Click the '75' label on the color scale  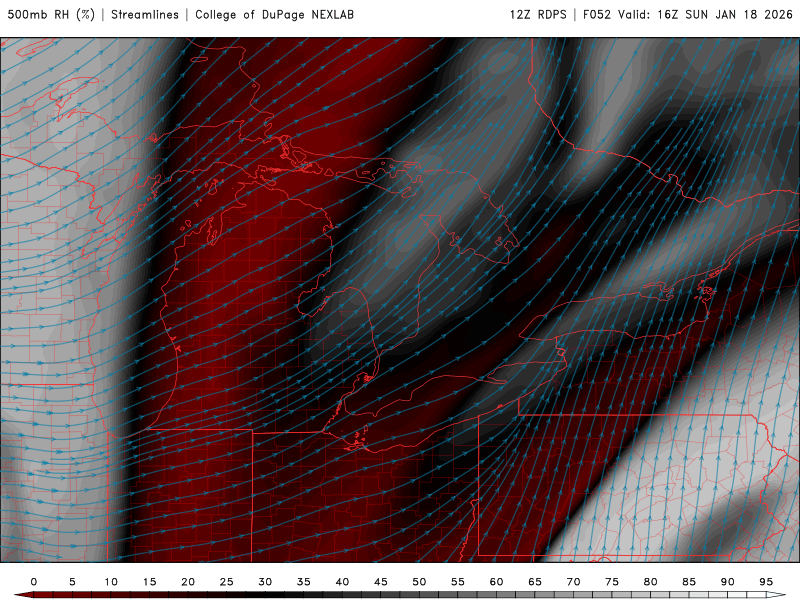coord(612,582)
